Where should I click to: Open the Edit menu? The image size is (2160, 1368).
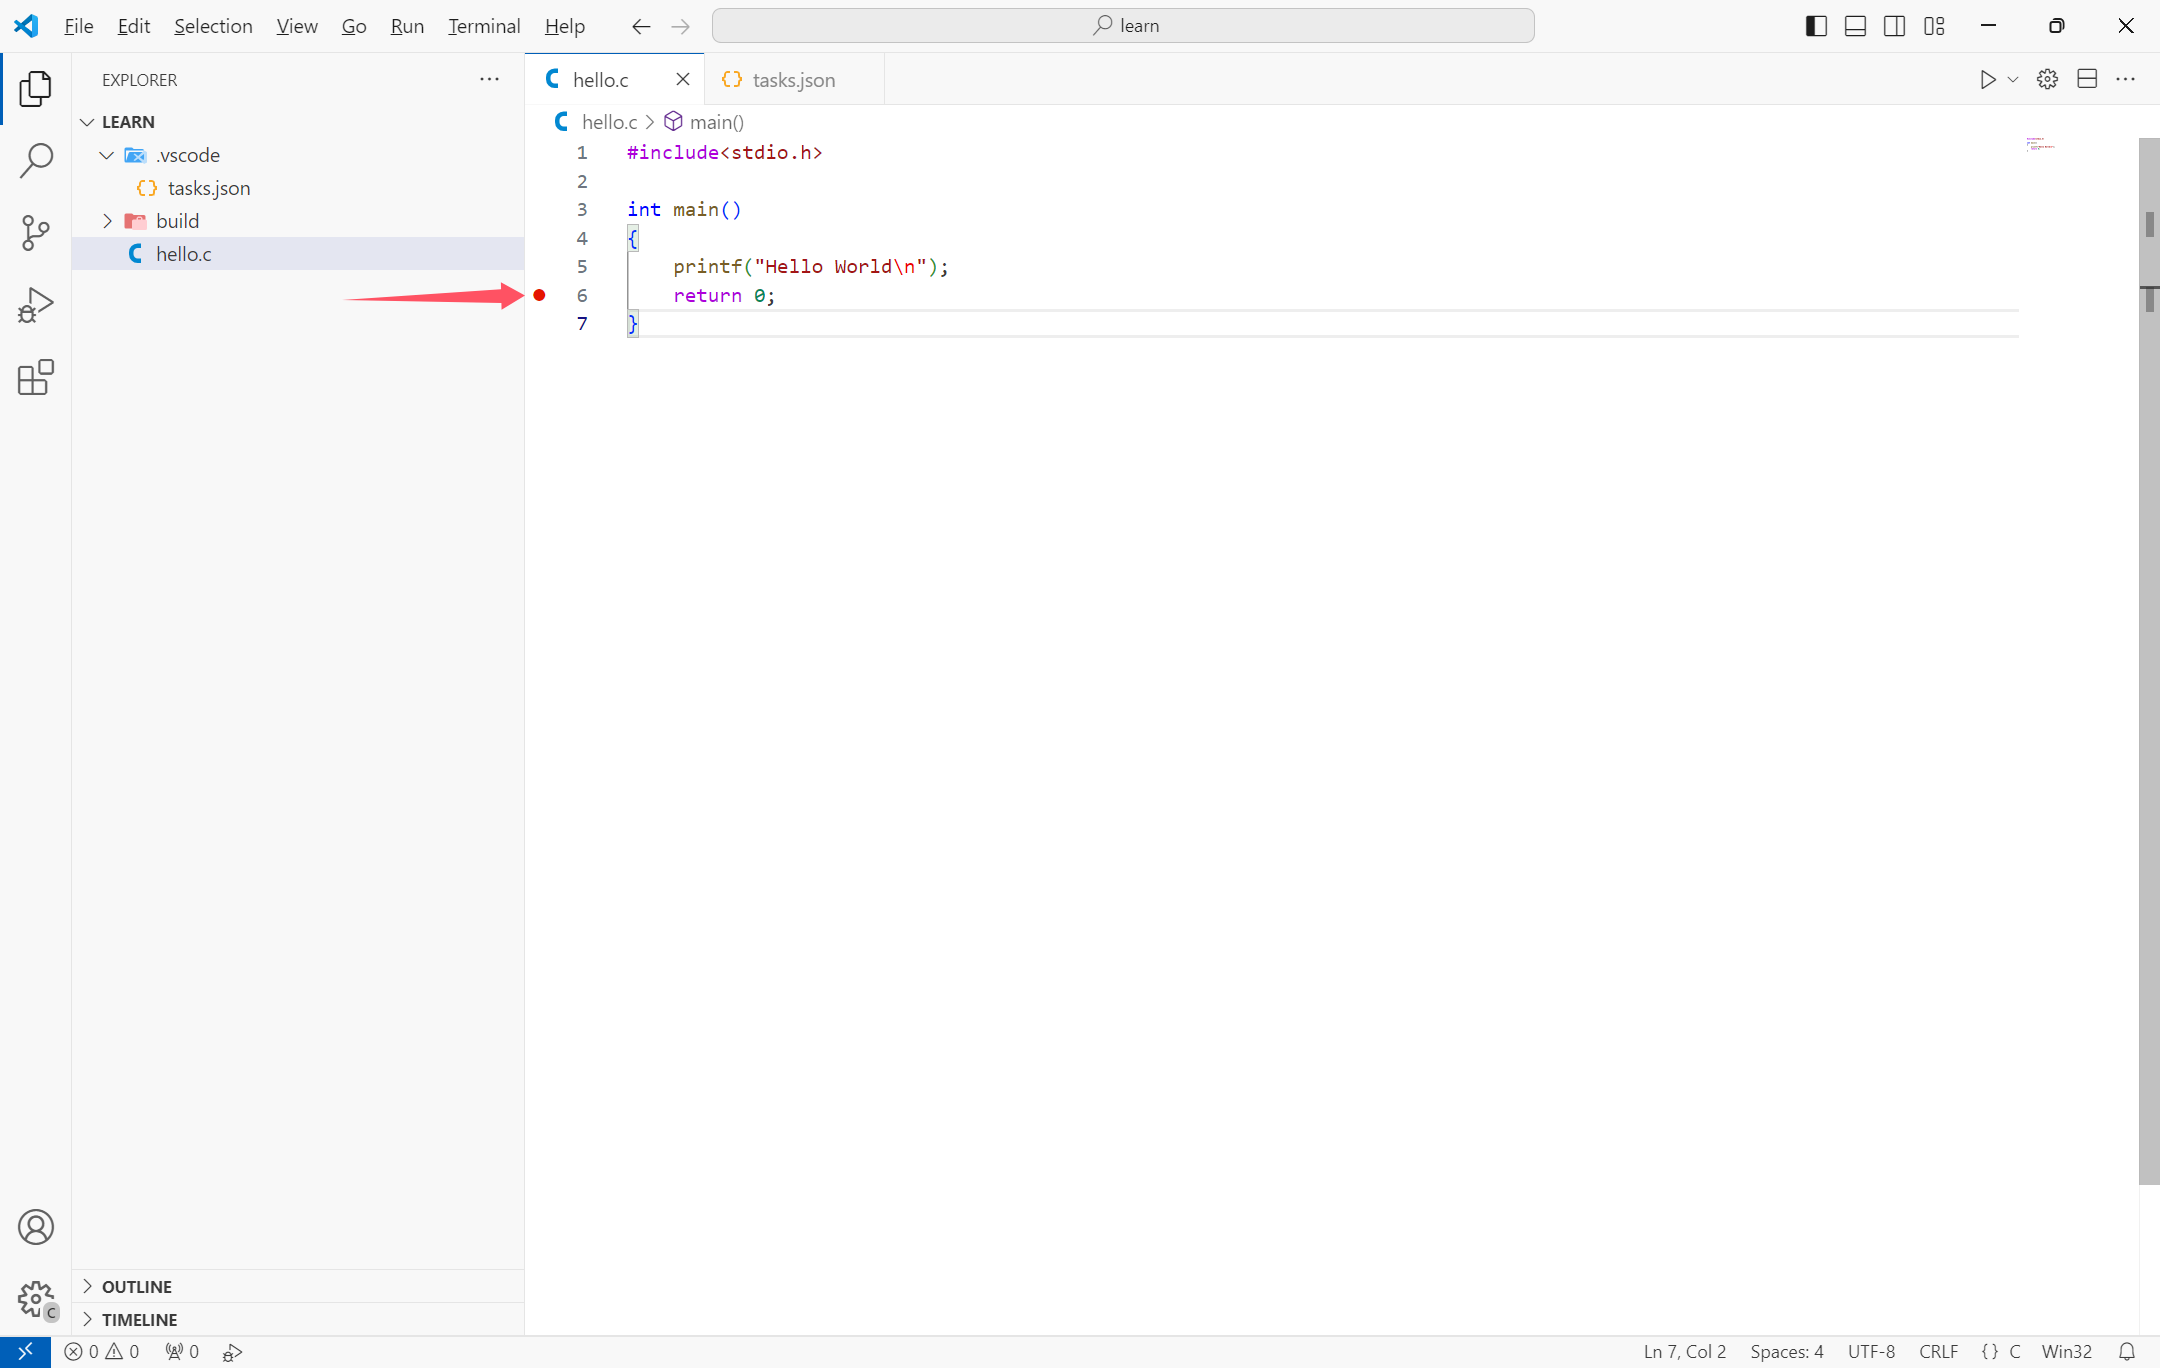click(134, 26)
